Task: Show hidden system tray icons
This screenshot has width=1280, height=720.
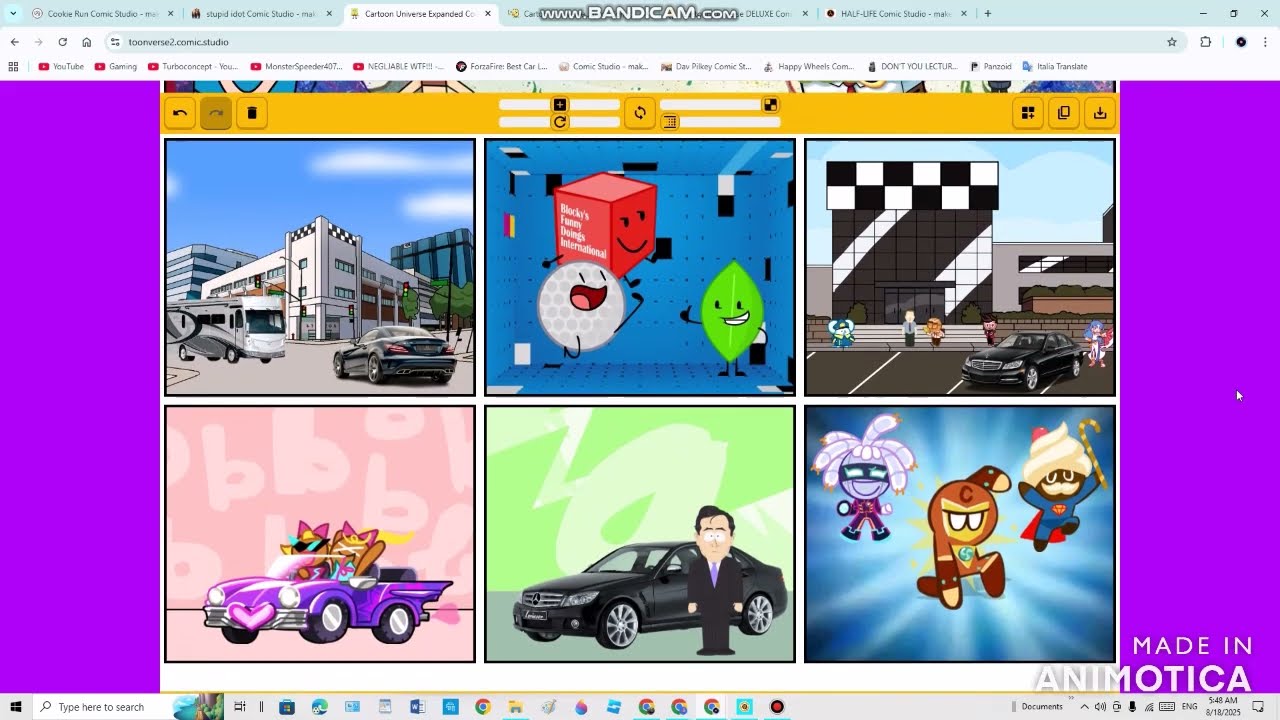Action: 1084,707
